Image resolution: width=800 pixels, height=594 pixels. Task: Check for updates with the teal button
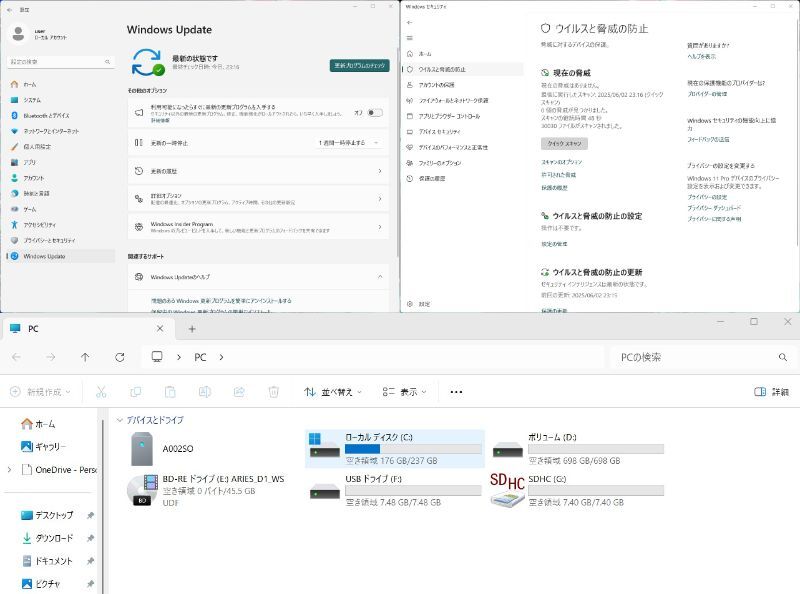[x=360, y=65]
